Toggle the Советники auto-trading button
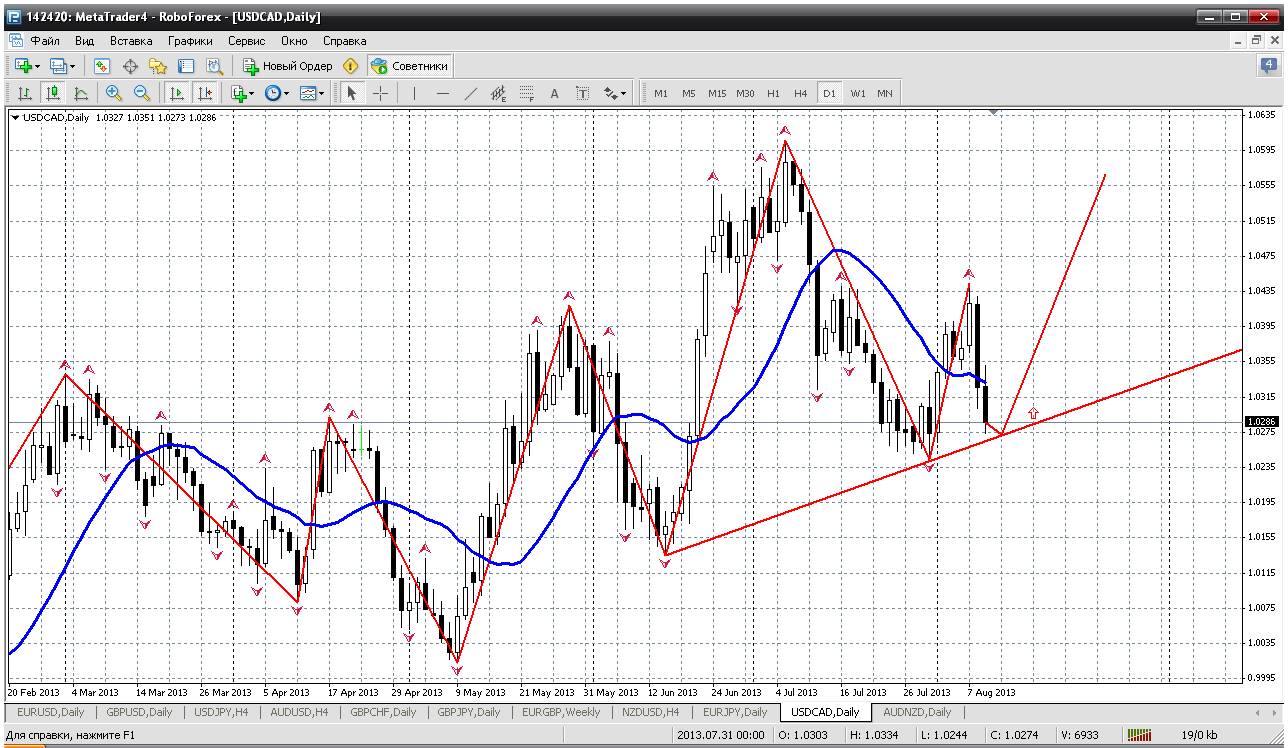 point(410,66)
